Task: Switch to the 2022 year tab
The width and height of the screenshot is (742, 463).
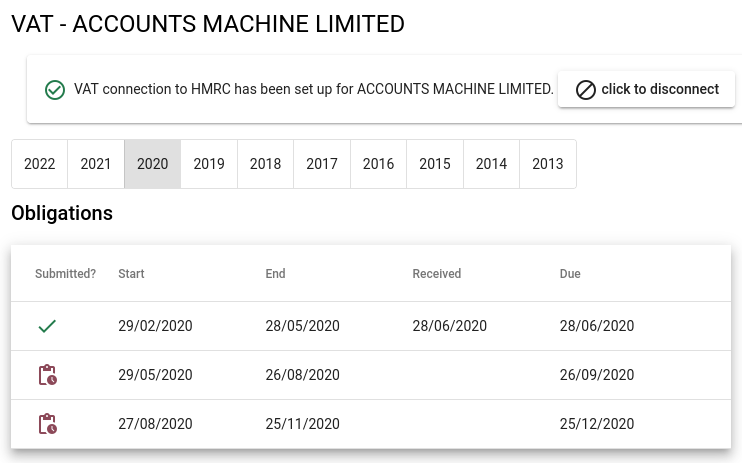Action: point(40,164)
